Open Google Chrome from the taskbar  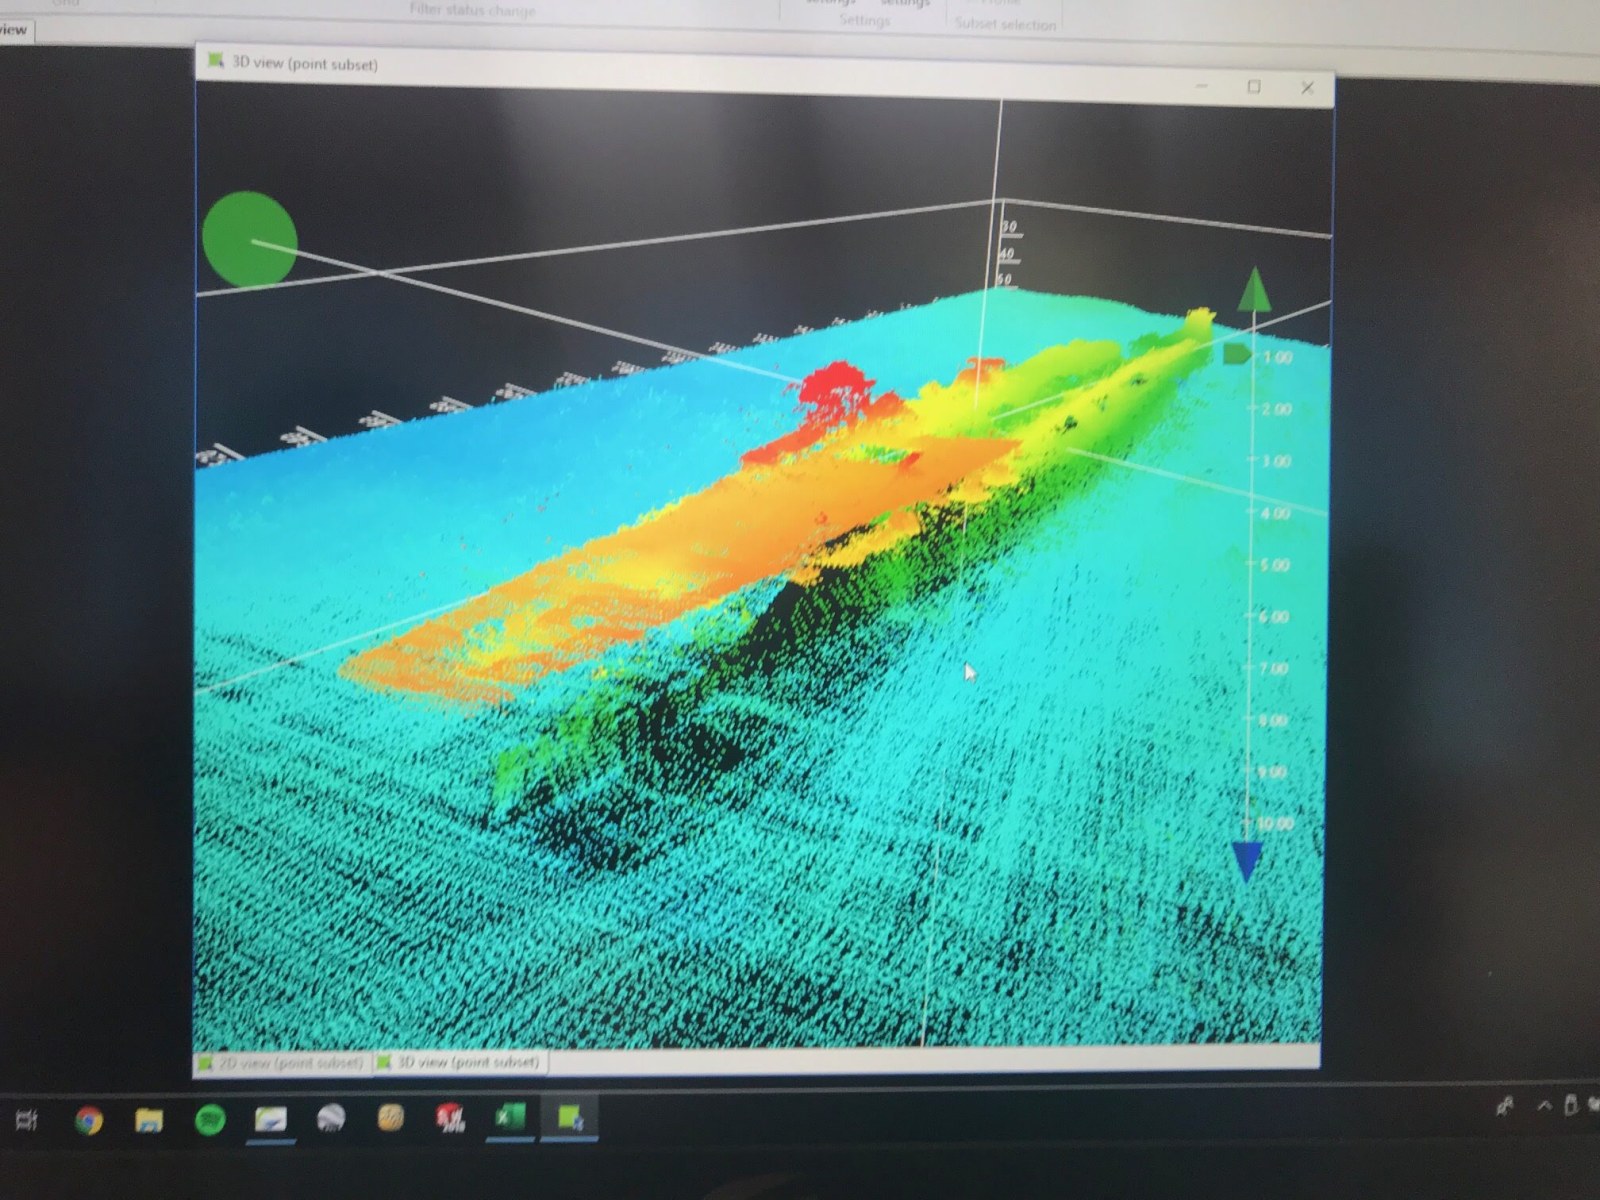89,1120
